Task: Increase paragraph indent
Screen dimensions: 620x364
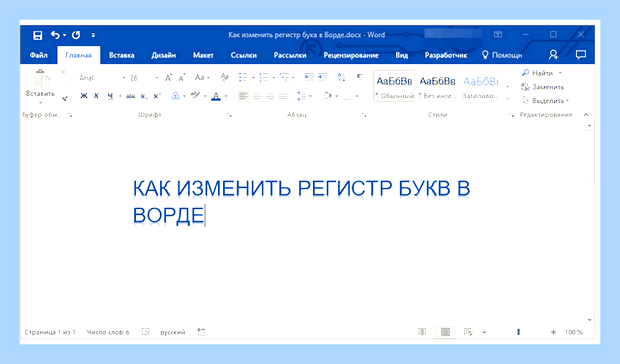Action: tap(323, 77)
